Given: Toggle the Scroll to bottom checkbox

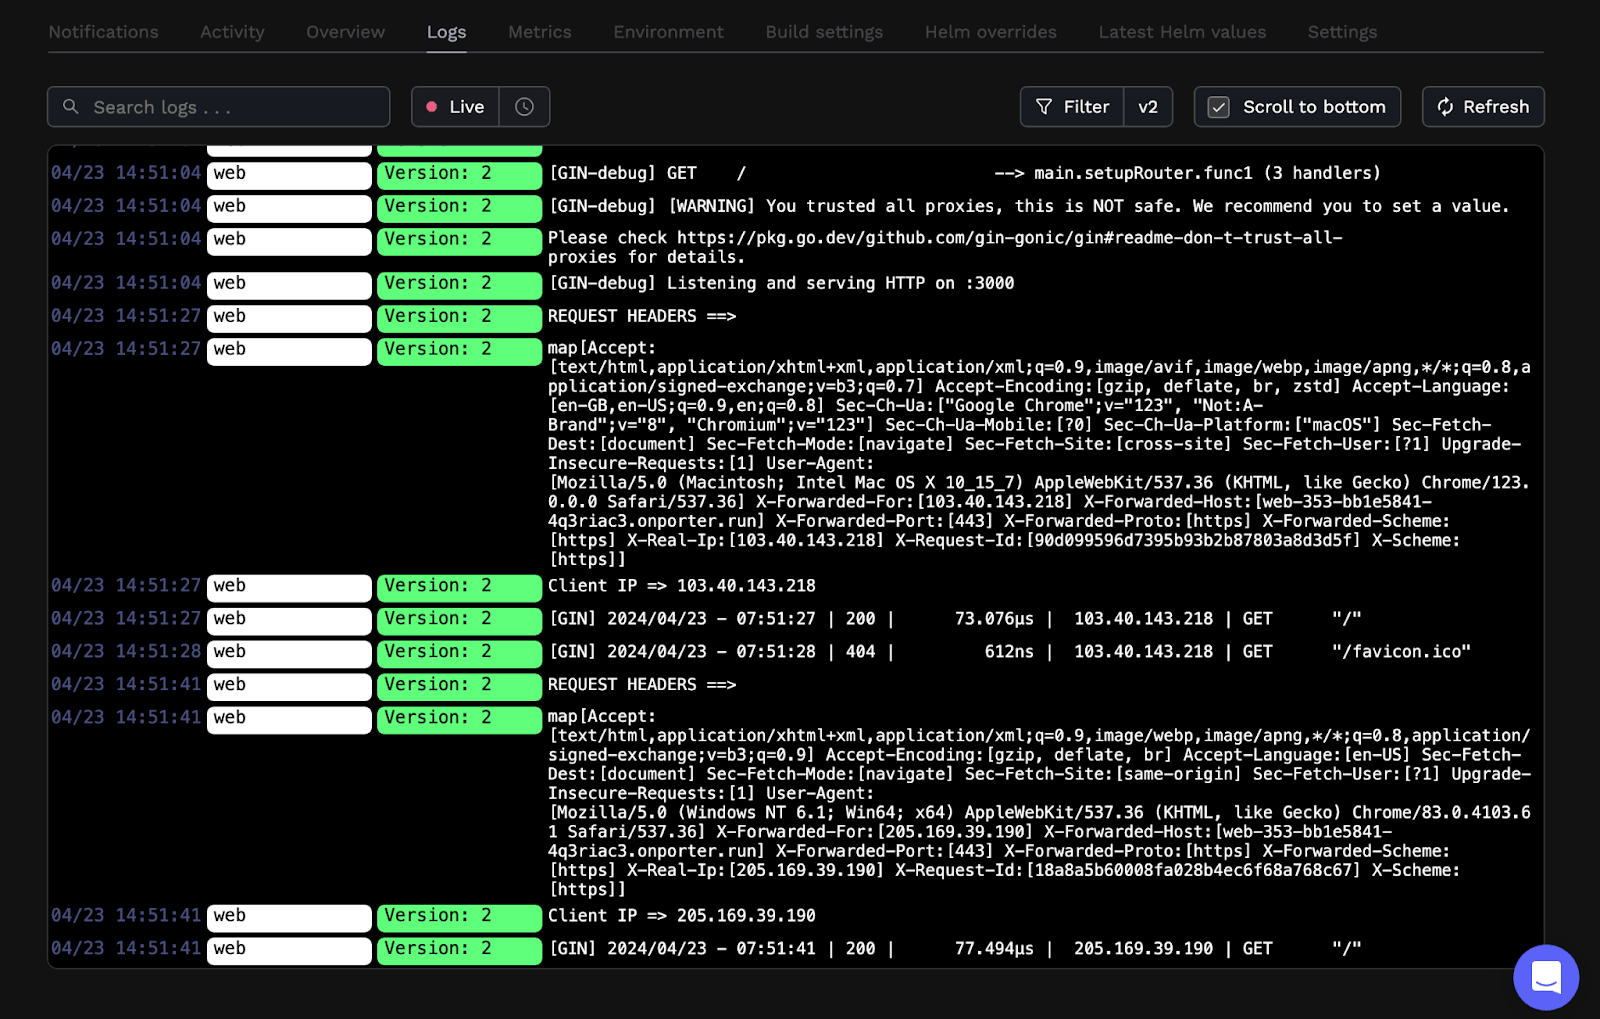Looking at the screenshot, I should coord(1218,107).
